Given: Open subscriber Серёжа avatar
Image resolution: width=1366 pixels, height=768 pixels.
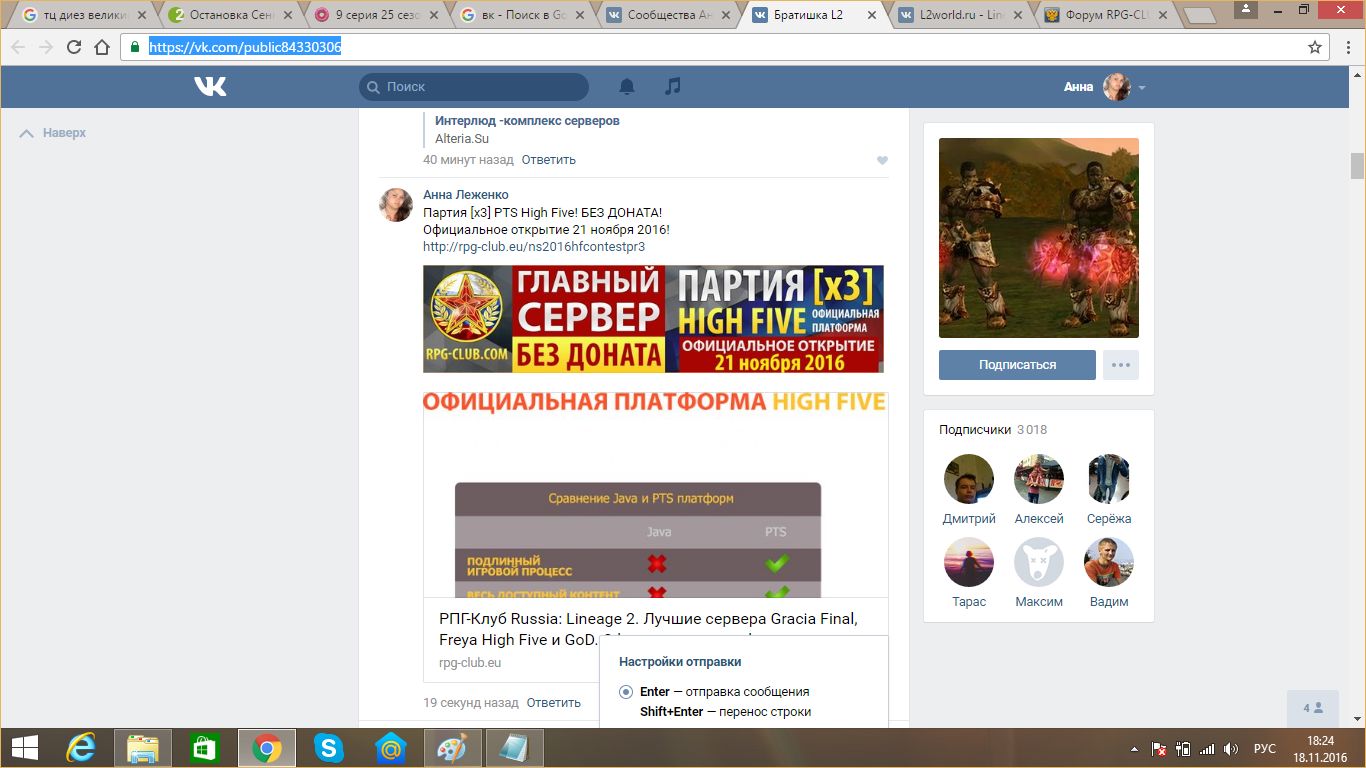Looking at the screenshot, I should pos(1109,479).
